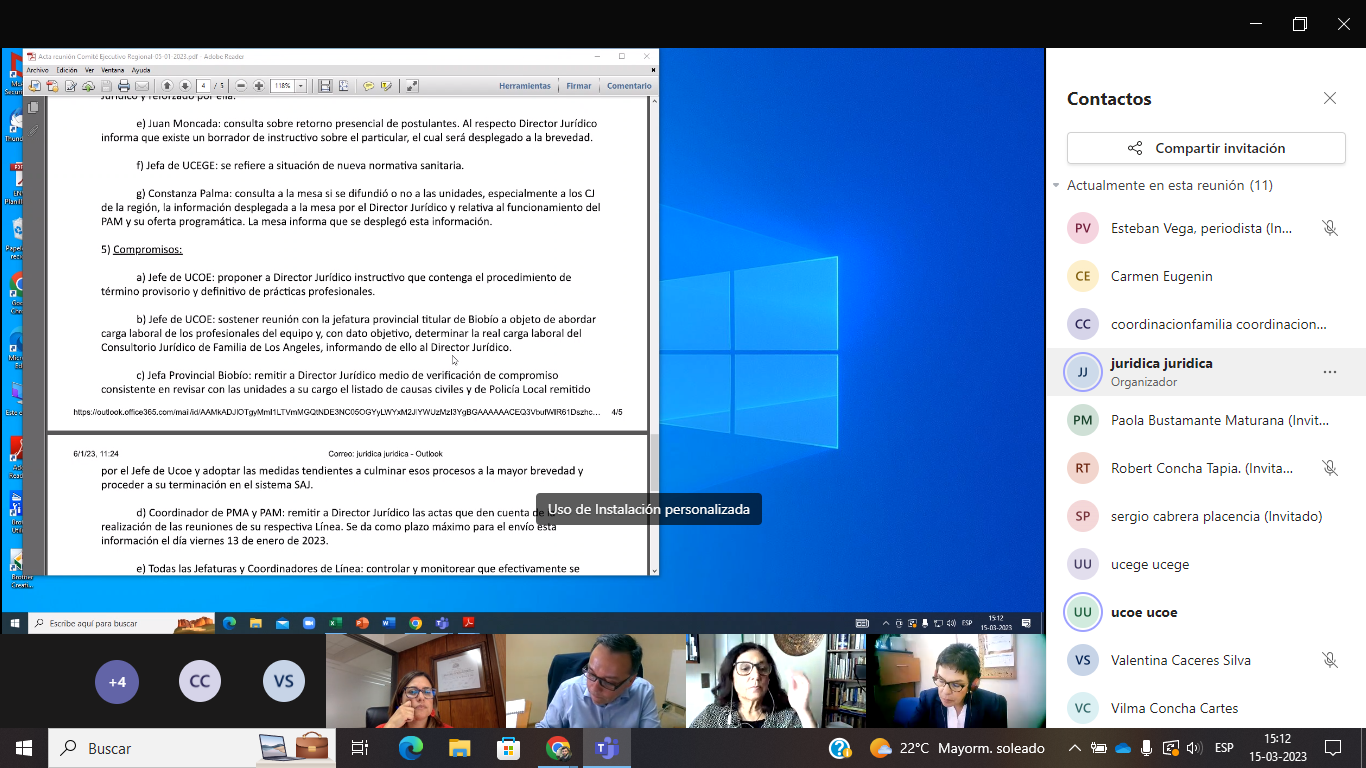Open the Archivo menu in Adobe Reader
This screenshot has height=768, width=1366.
(x=37, y=70)
